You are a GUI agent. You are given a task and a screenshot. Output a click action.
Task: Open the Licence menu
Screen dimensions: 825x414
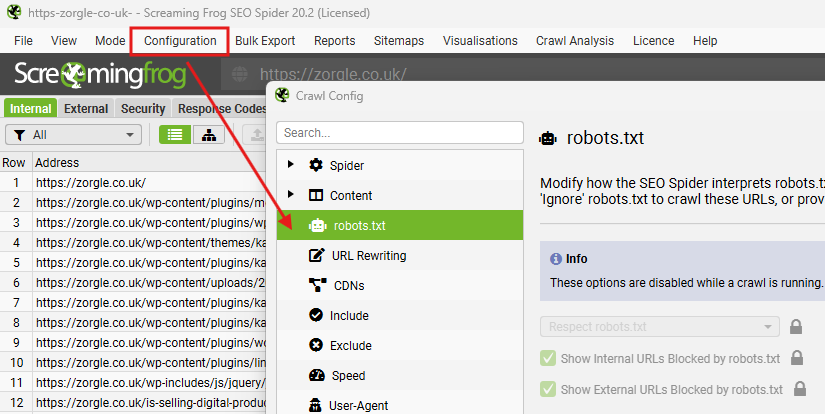tap(653, 41)
